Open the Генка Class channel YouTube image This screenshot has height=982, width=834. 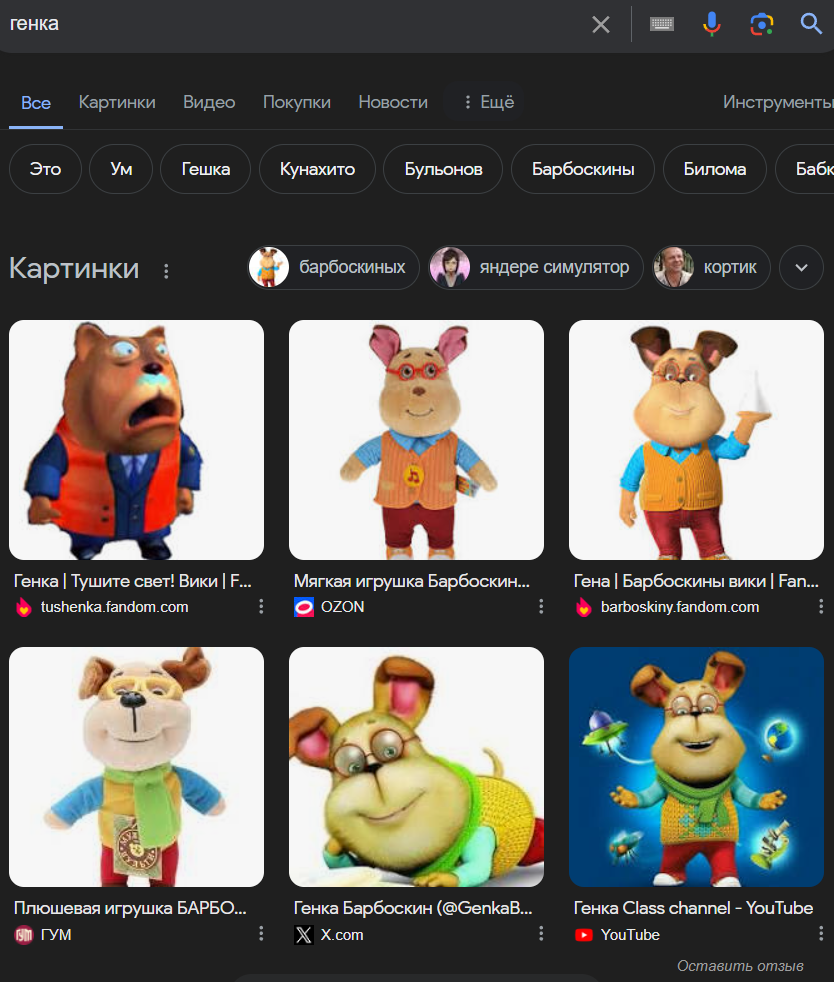pos(696,767)
